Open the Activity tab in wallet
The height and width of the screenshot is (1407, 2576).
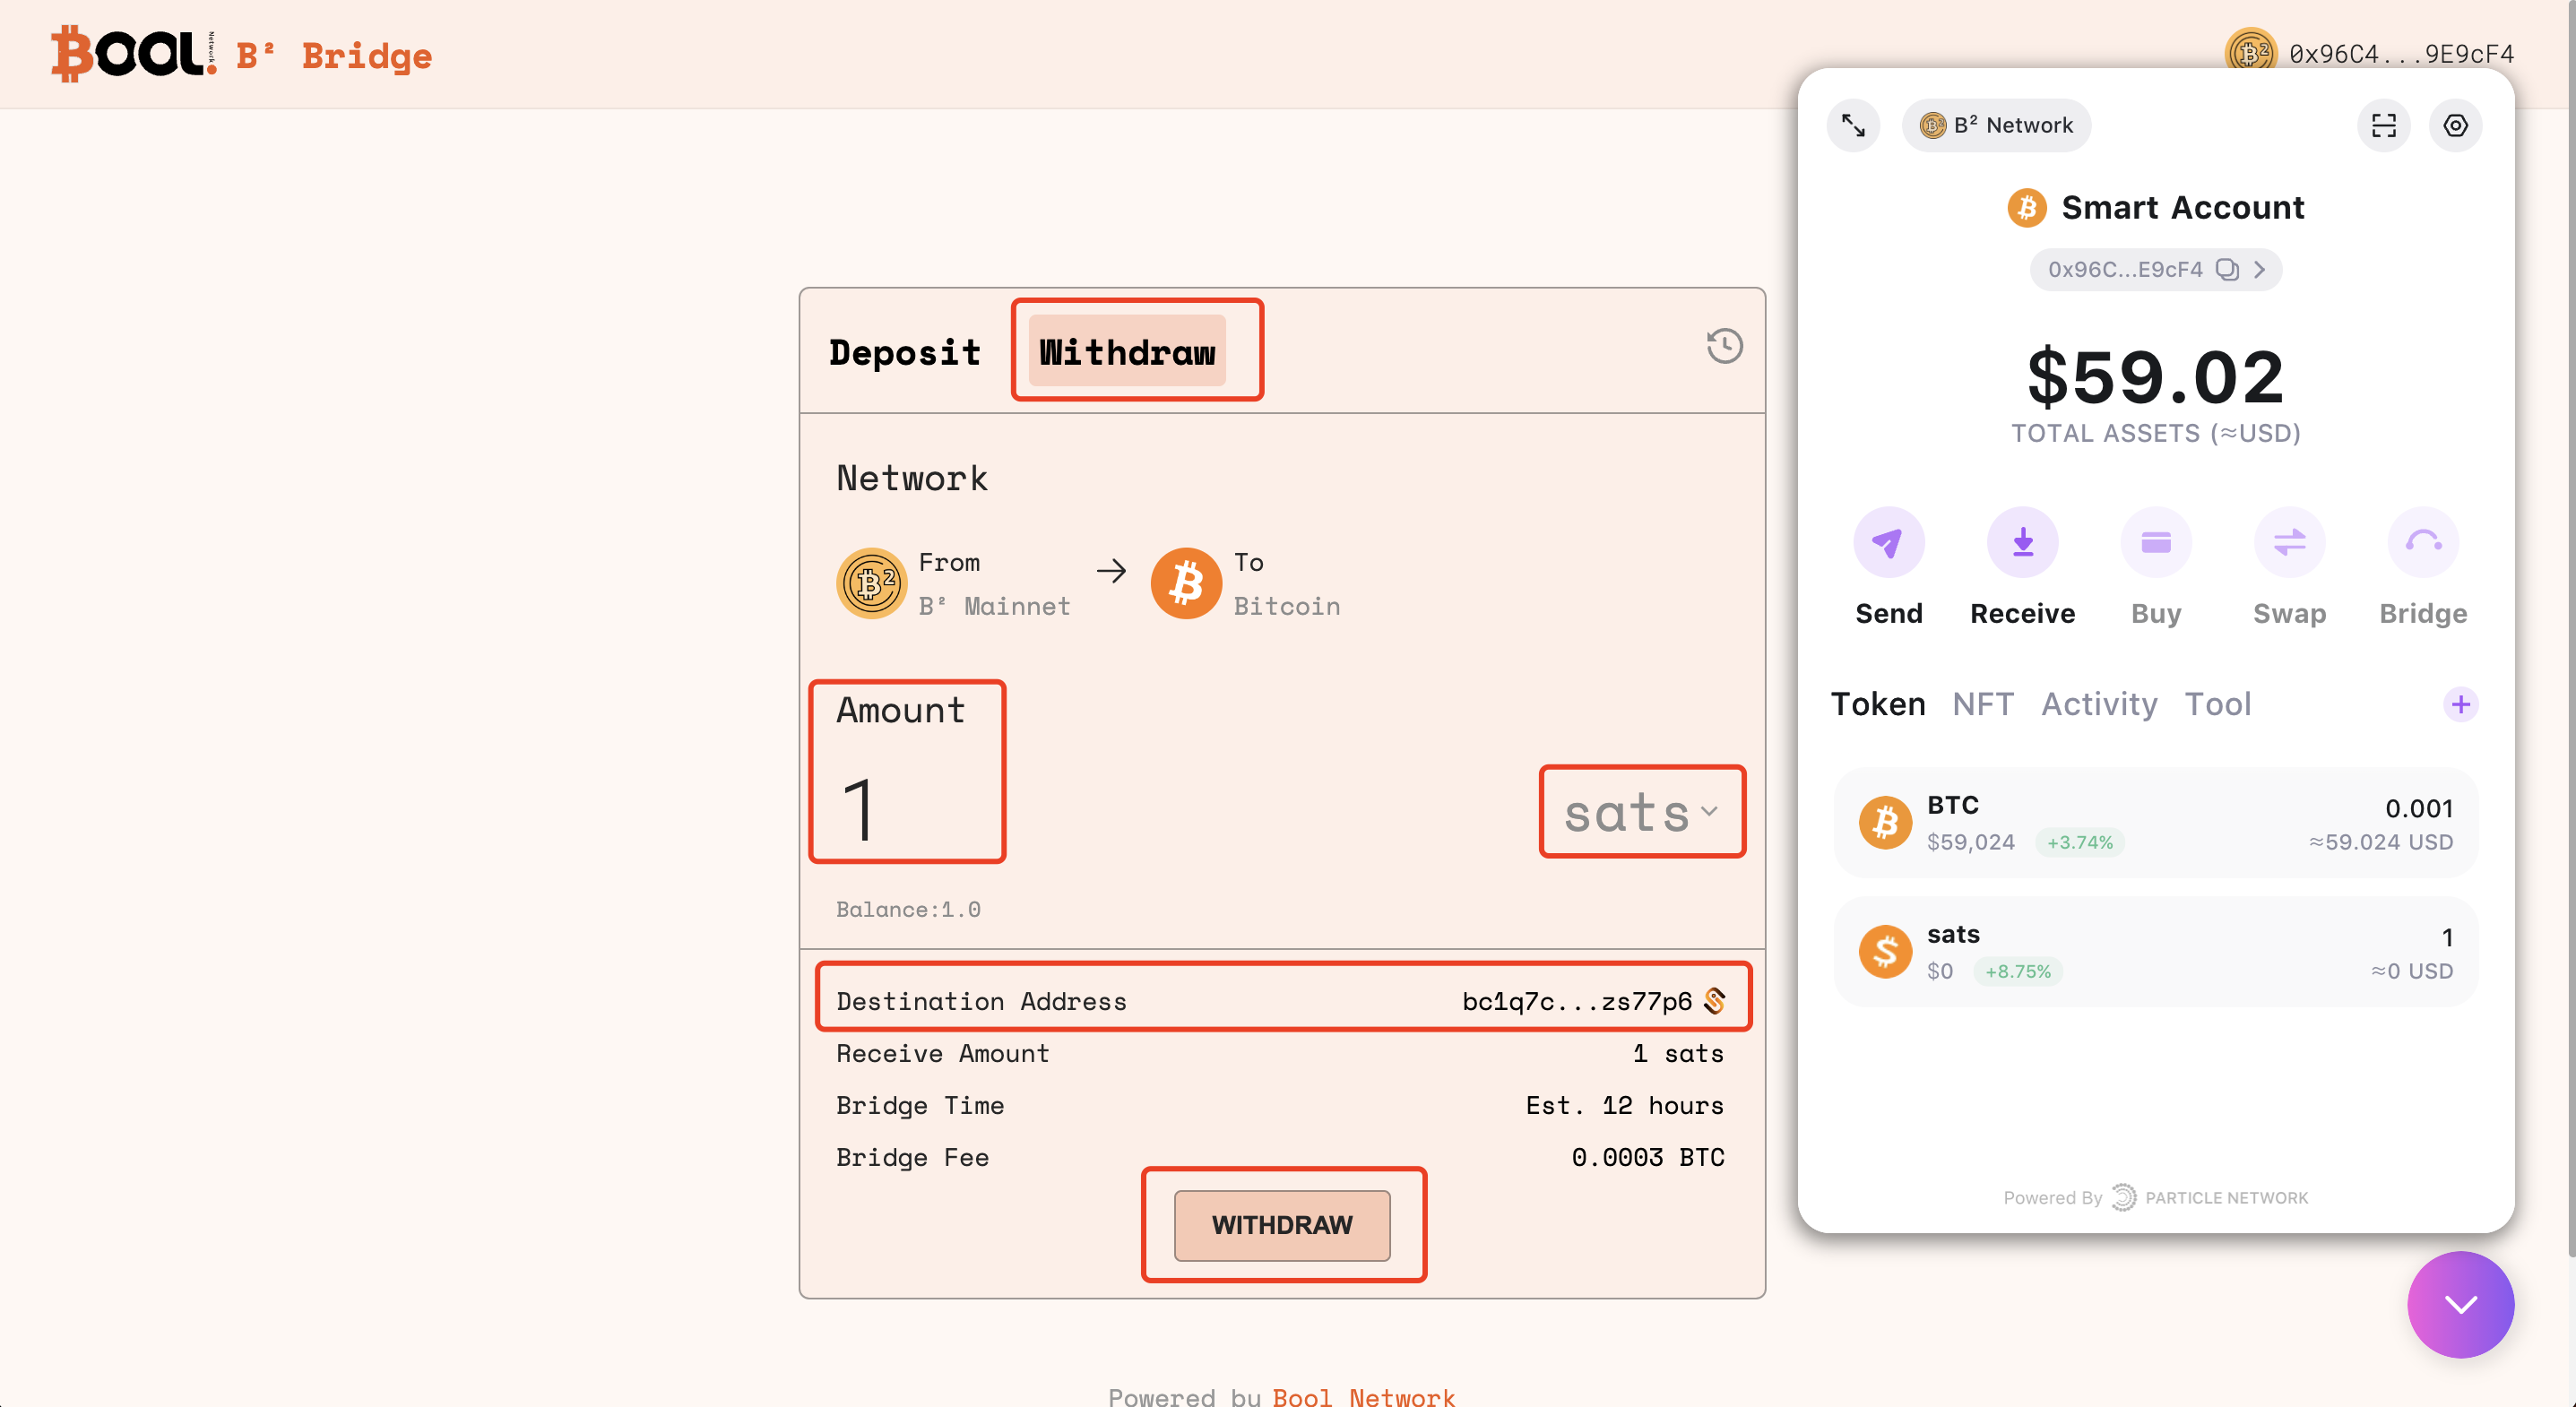[x=2099, y=704]
